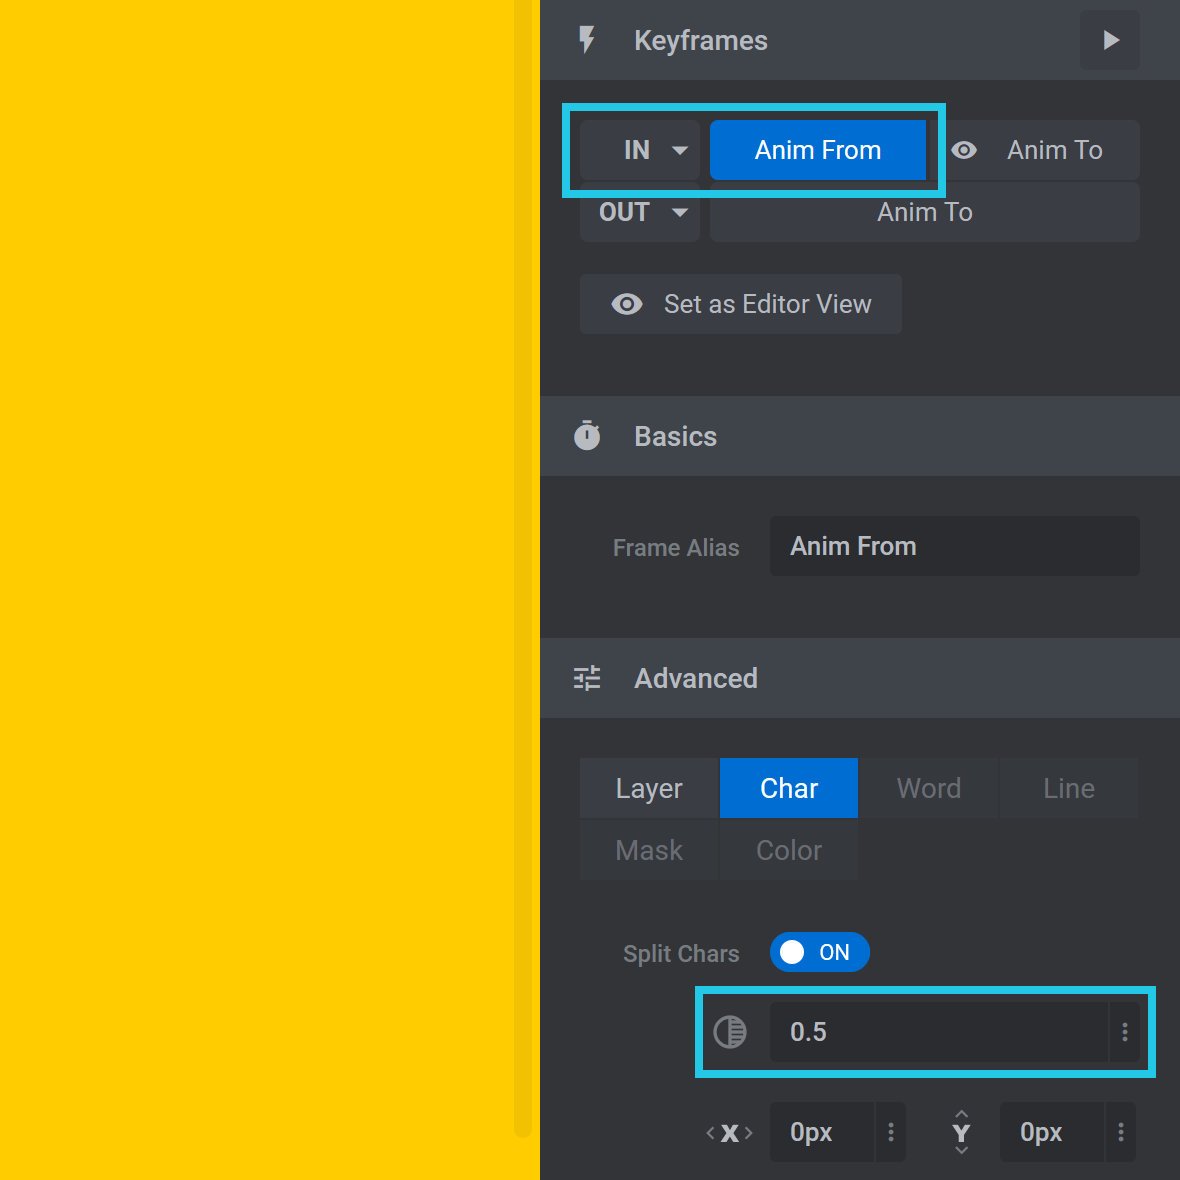
Task: Open the IN dropdown
Action: coord(640,150)
